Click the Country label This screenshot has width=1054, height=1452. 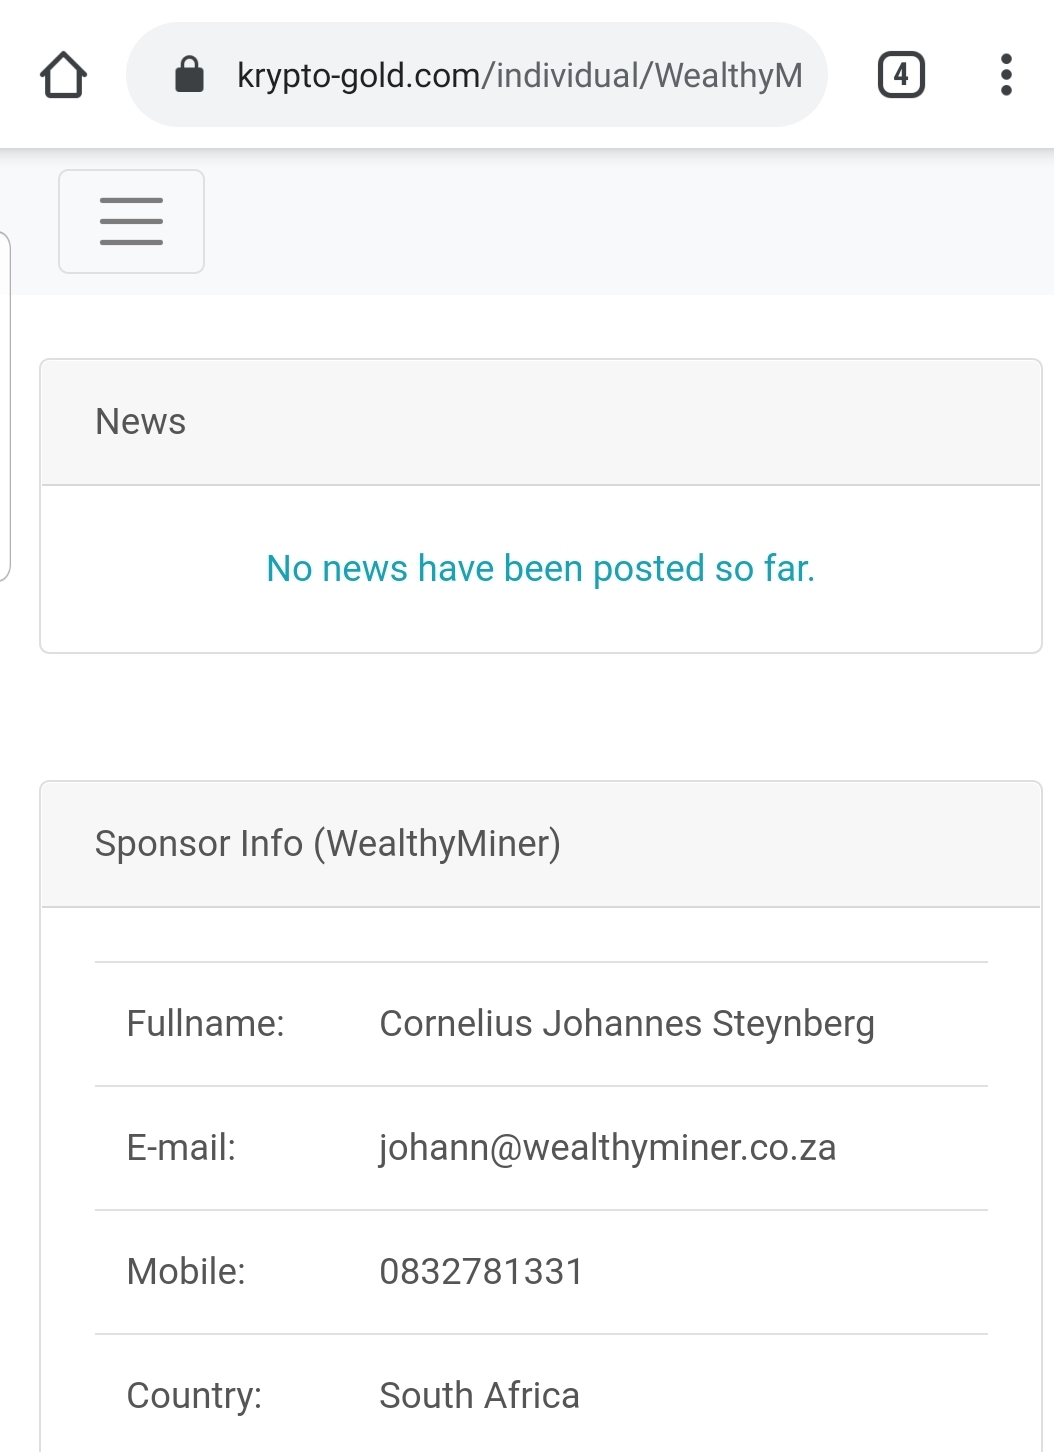coord(194,1396)
